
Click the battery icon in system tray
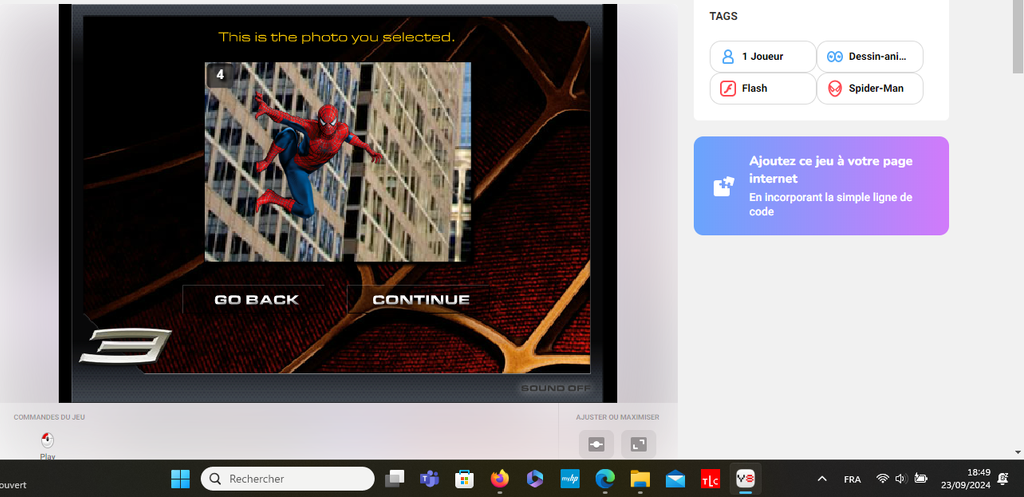click(x=921, y=479)
